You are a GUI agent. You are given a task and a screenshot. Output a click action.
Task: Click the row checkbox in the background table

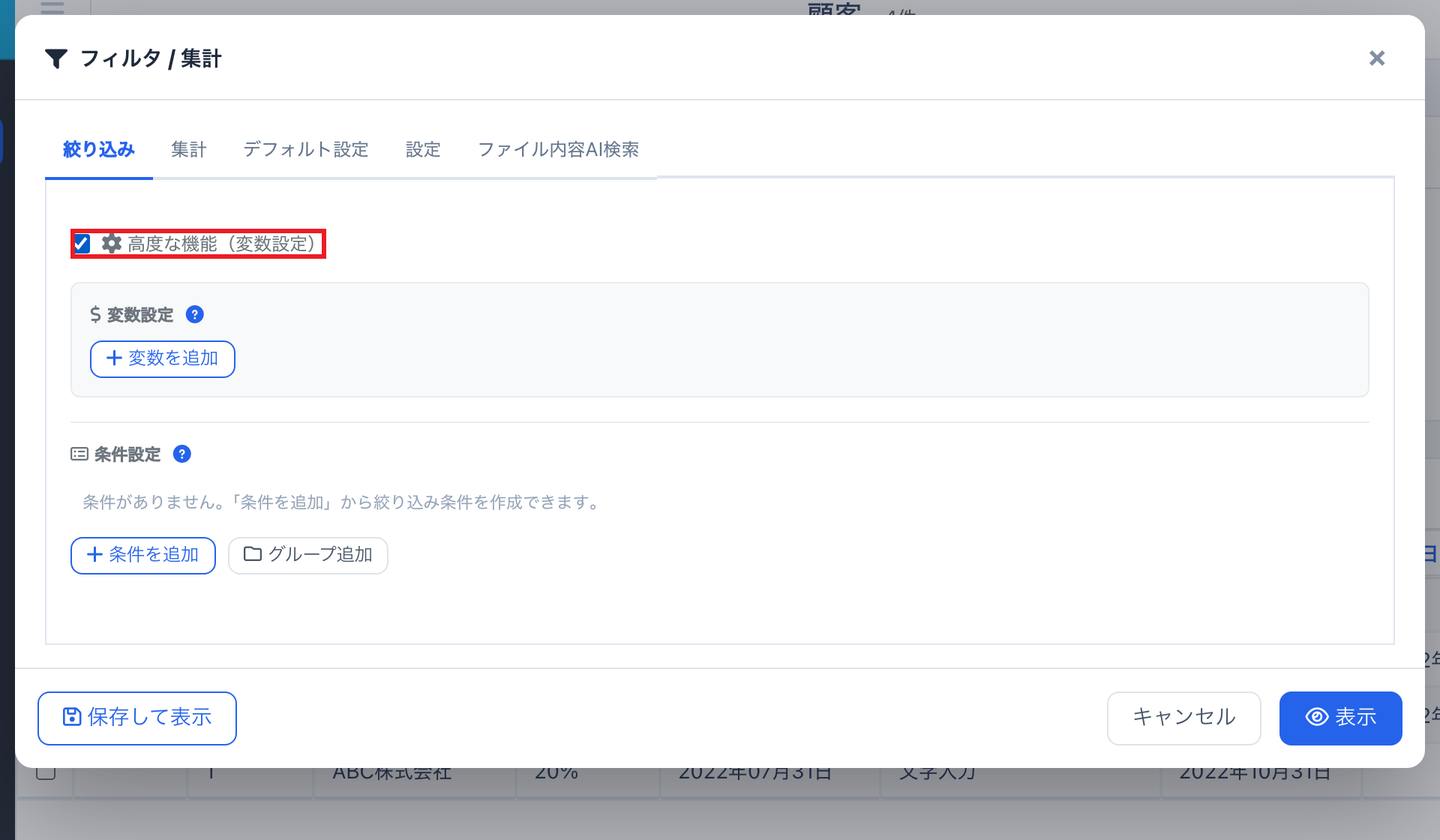(45, 773)
